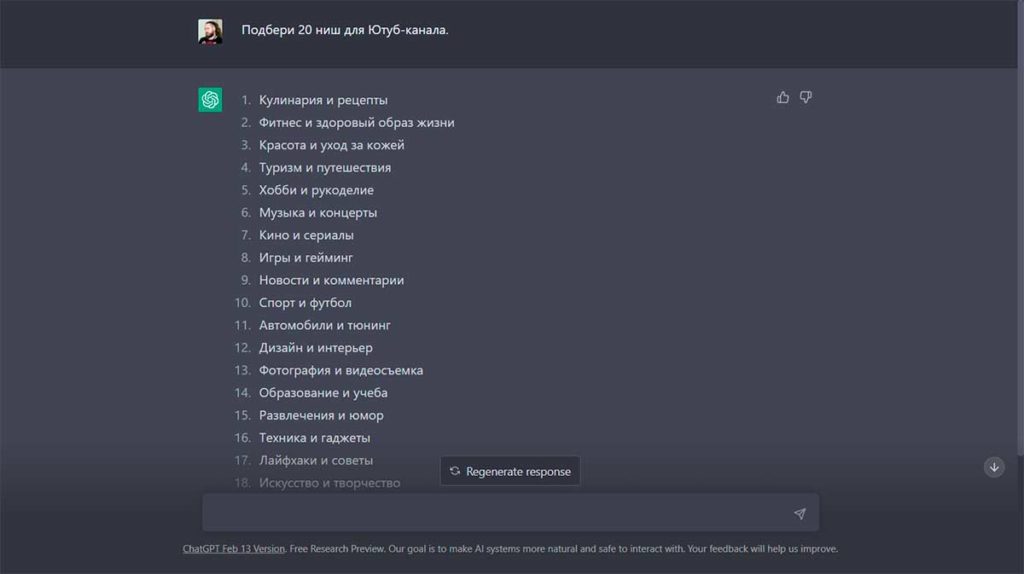Click the refresh icon in Regenerate button
Viewport: 1024px width, 574px height.
click(455, 471)
